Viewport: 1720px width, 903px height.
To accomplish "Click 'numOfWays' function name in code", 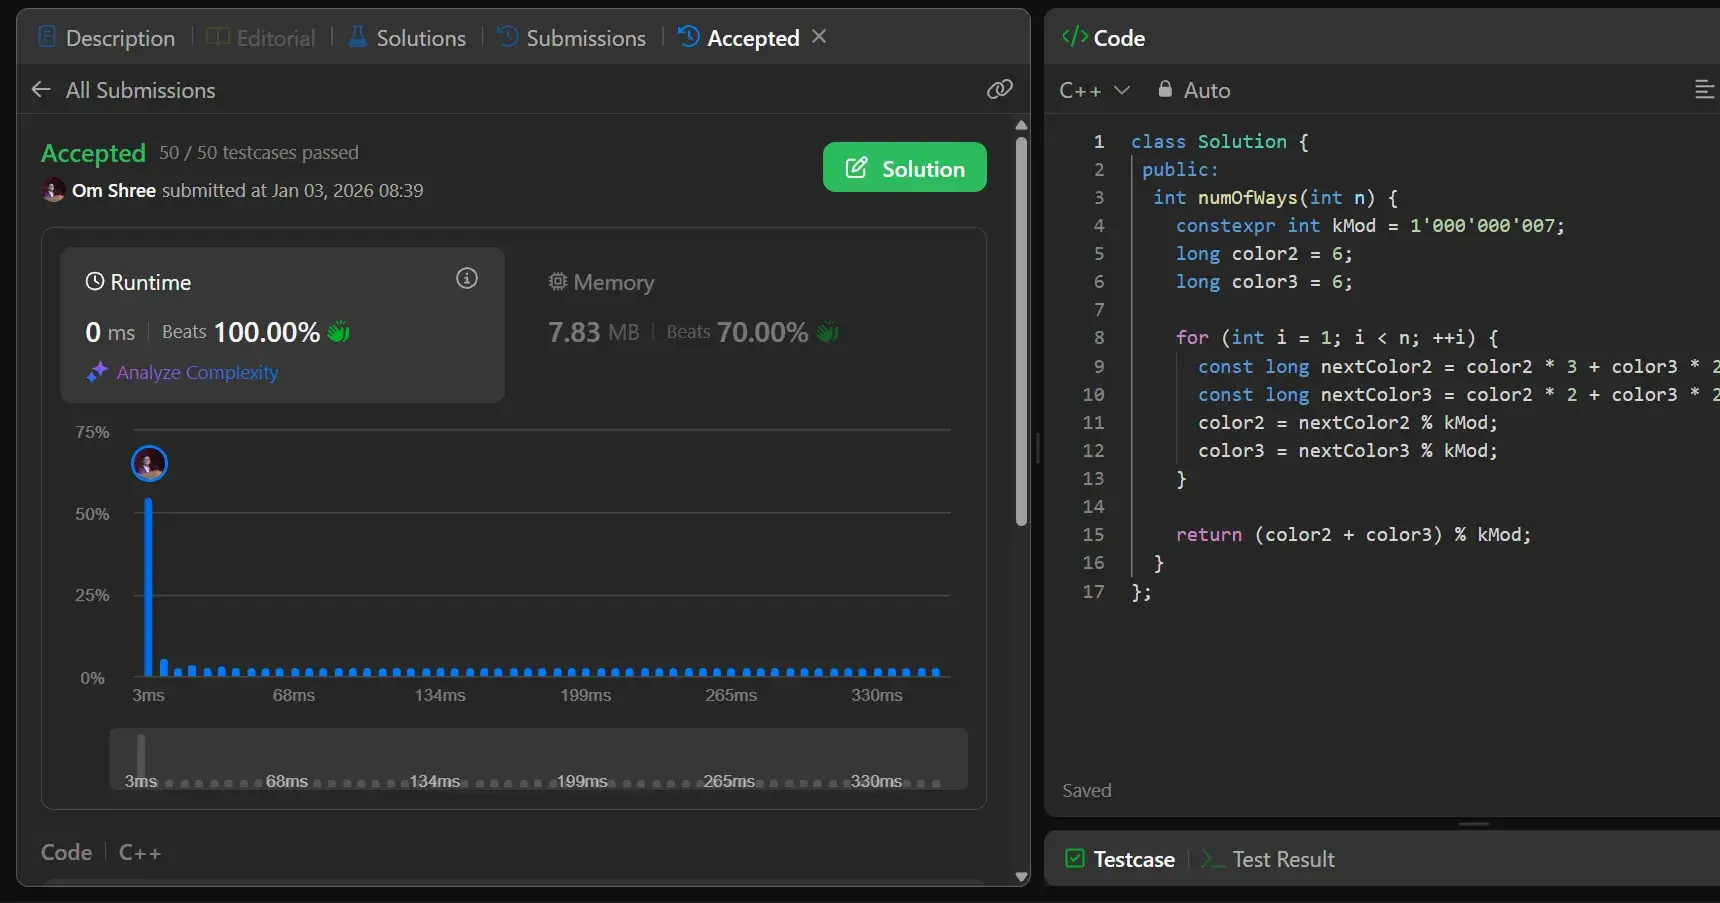I will (1248, 198).
